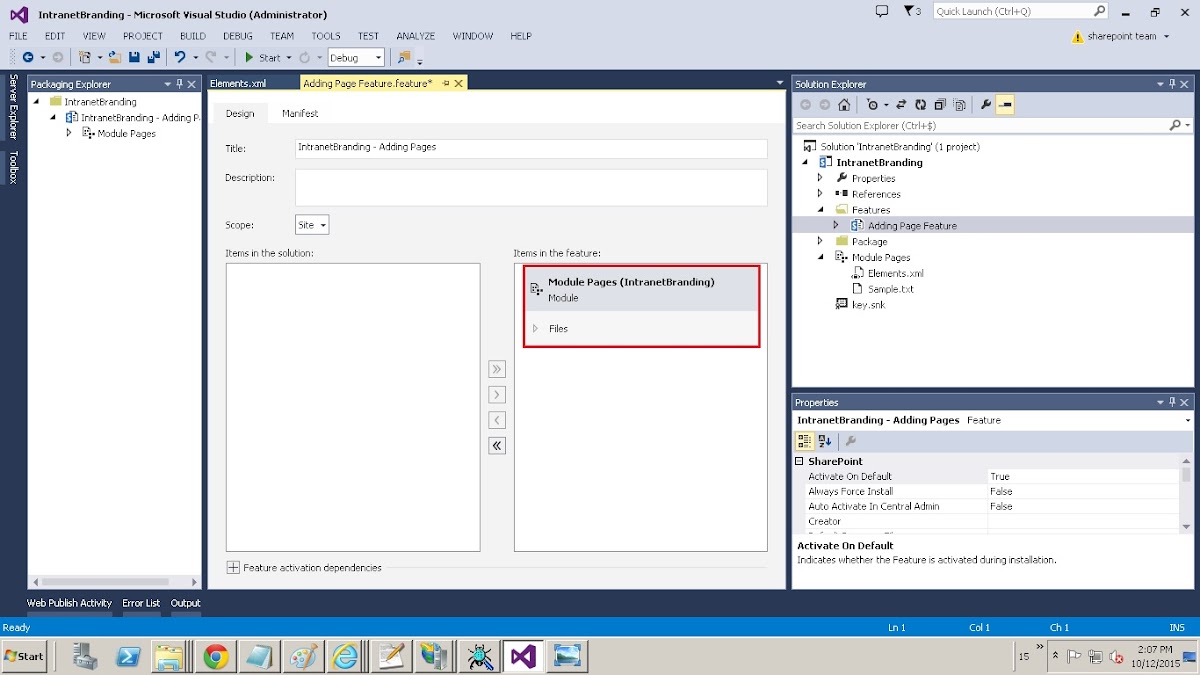Click Collapse All icon in Solution Explorer
The image size is (1200, 675).
pos(940,105)
